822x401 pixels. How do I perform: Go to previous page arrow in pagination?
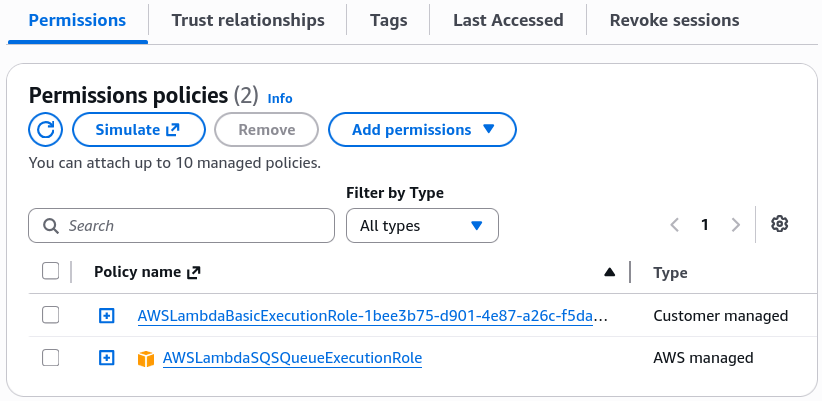tap(675, 225)
